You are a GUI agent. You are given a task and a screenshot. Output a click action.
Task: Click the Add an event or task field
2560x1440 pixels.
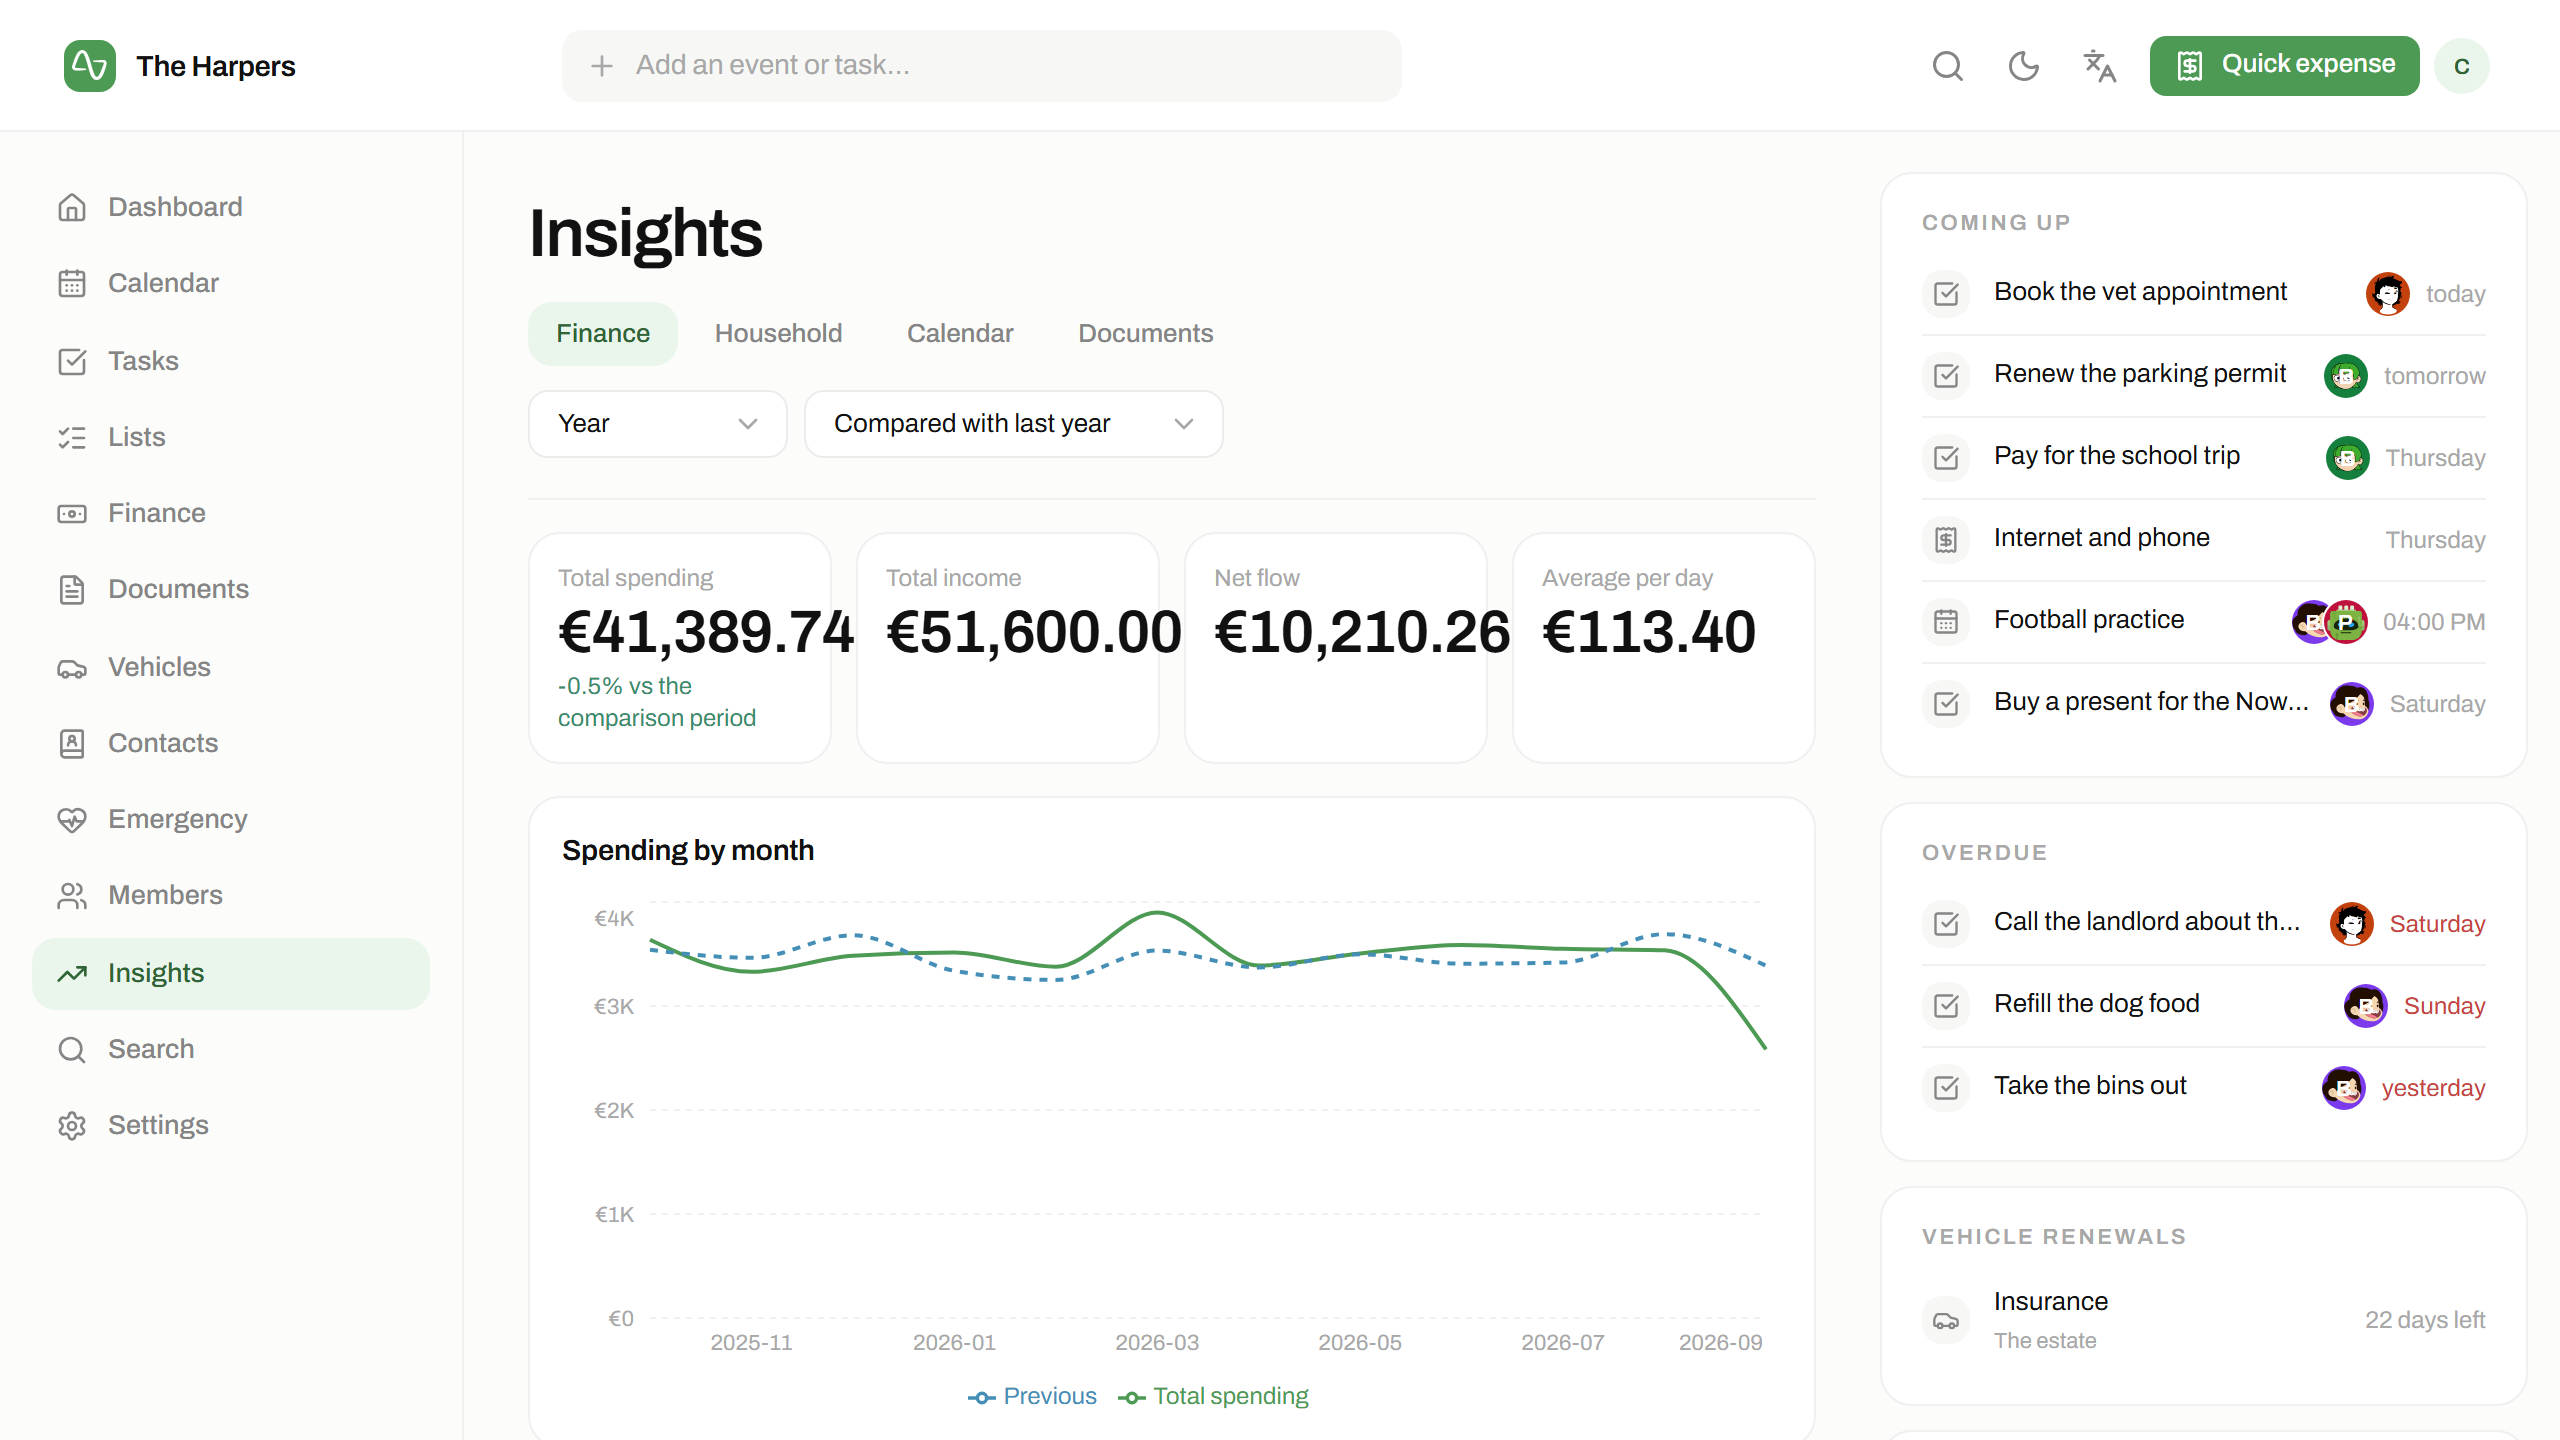tap(981, 66)
